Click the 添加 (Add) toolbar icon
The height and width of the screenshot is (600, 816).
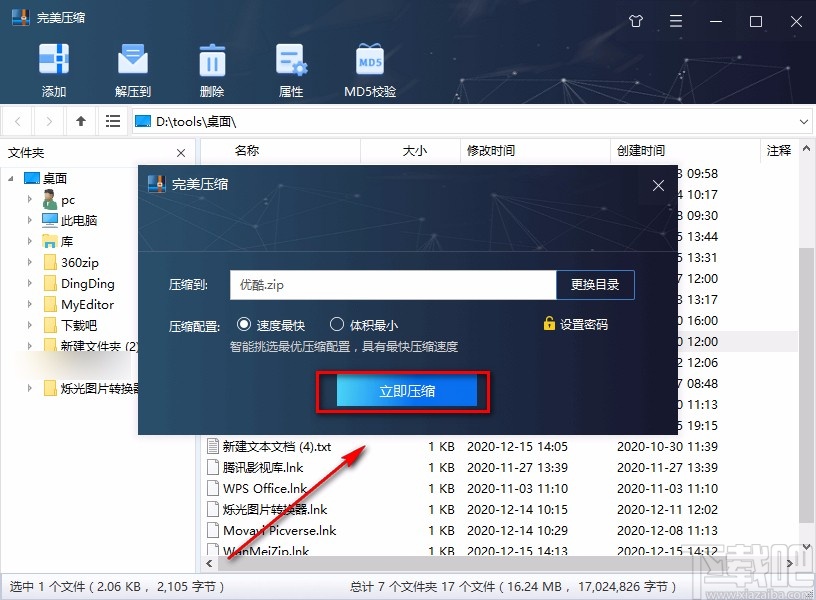pos(54,59)
